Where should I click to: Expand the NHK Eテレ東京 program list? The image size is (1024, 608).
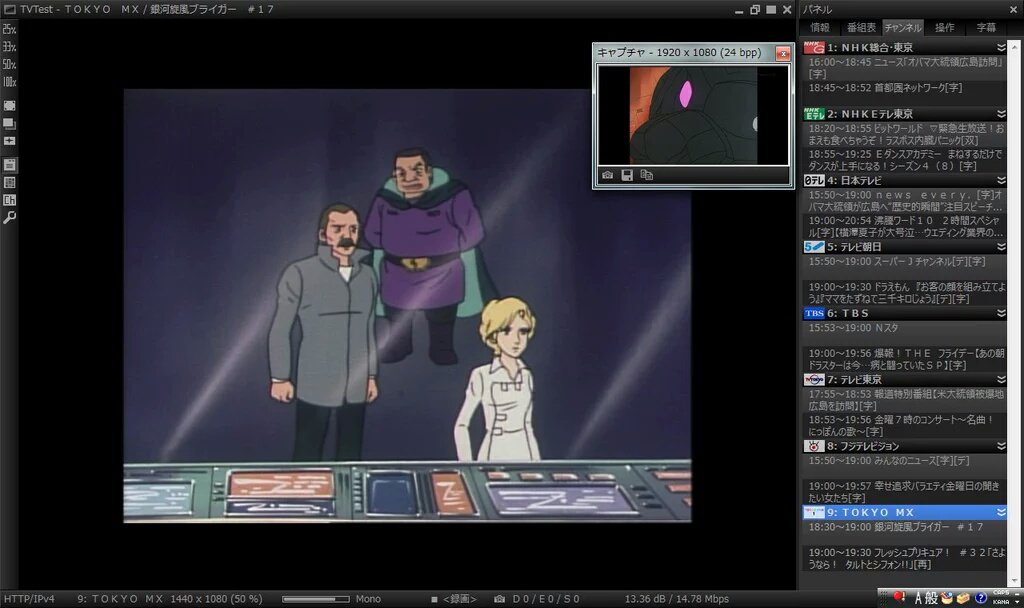coord(1000,114)
